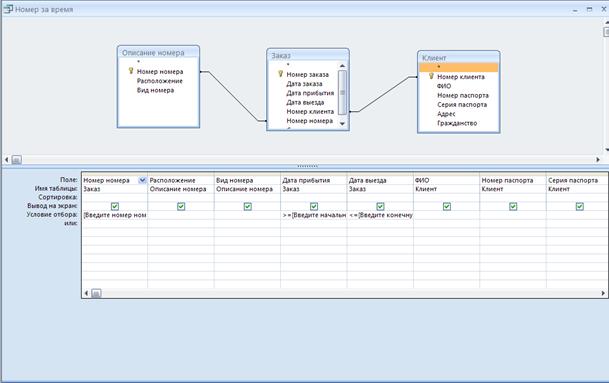Click the criteria cell '[Введите номер ном'
This screenshot has height=383, width=609.
click(x=115, y=215)
